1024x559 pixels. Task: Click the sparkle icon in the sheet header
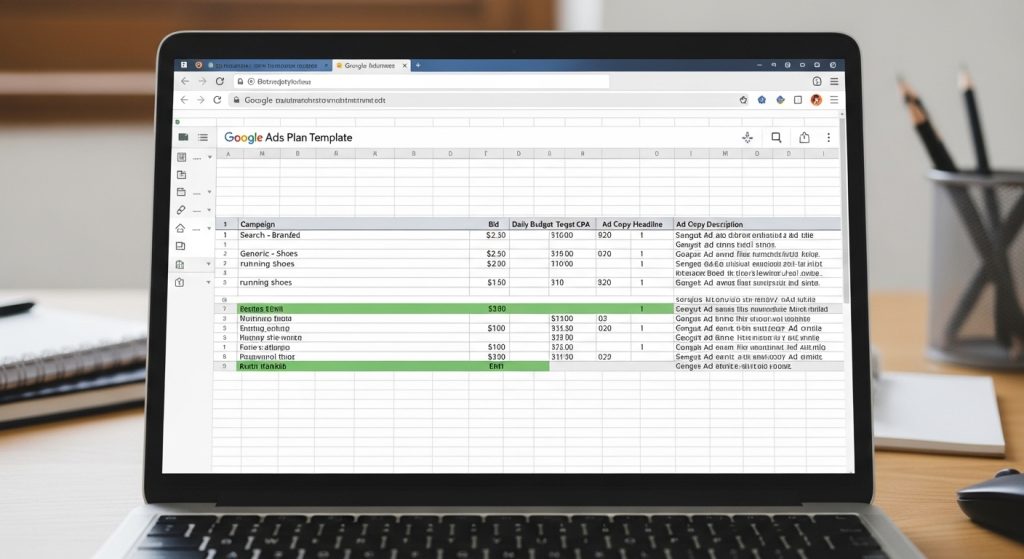pos(748,137)
